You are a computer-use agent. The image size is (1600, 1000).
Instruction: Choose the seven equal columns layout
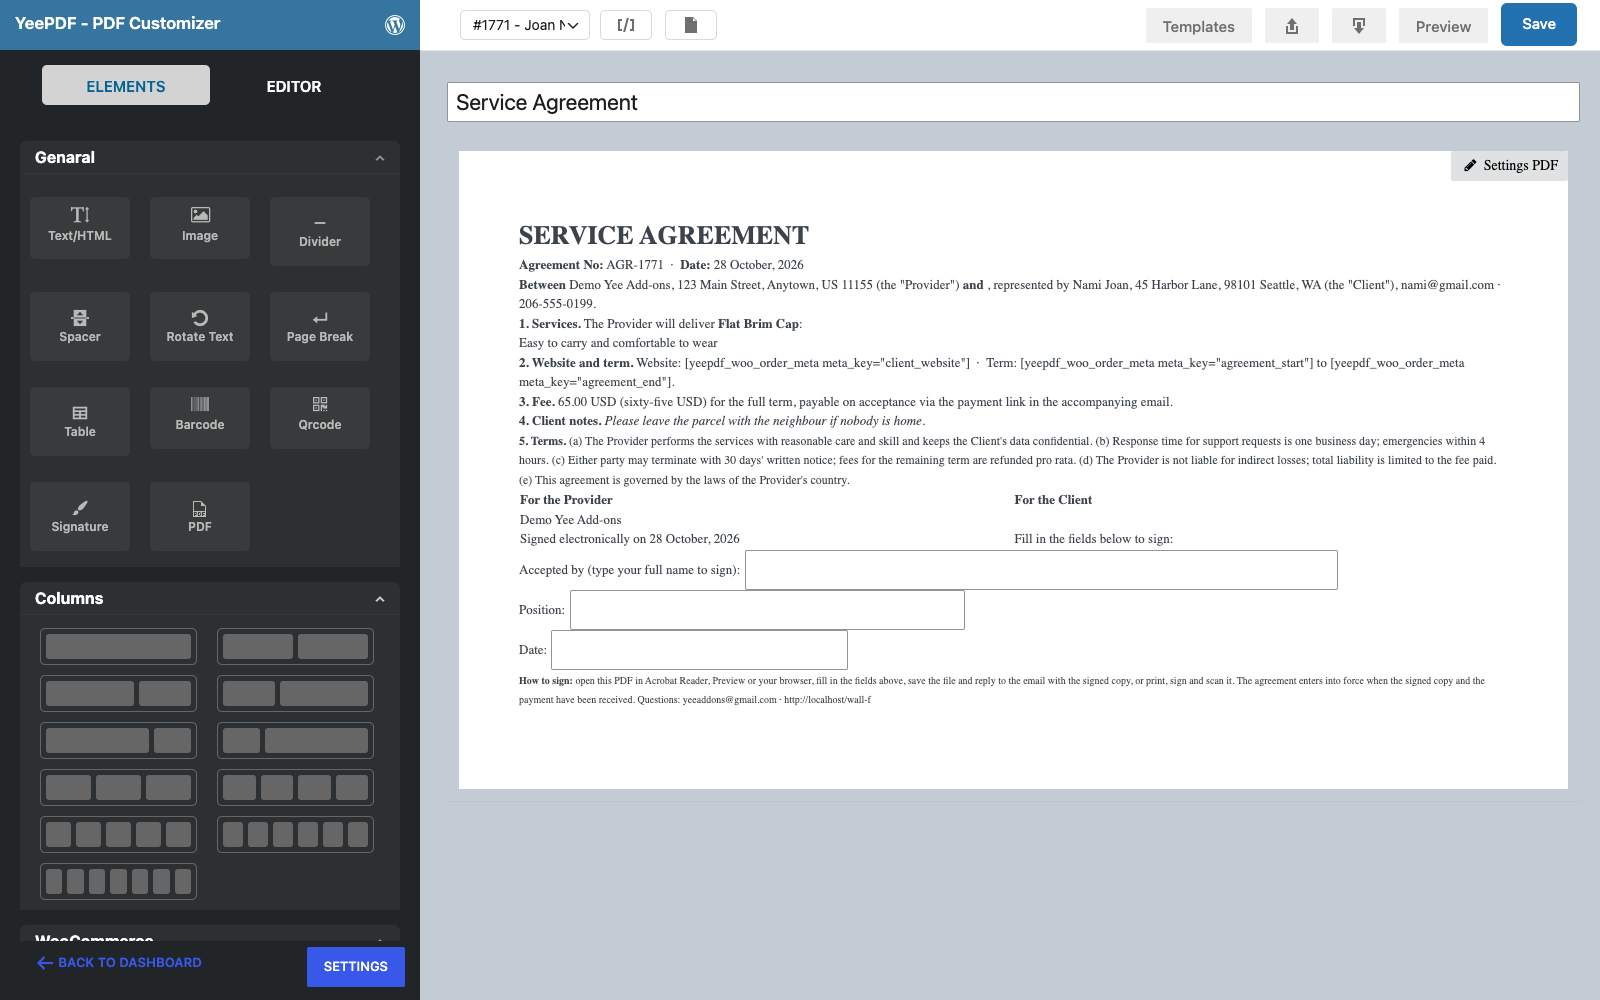[118, 882]
